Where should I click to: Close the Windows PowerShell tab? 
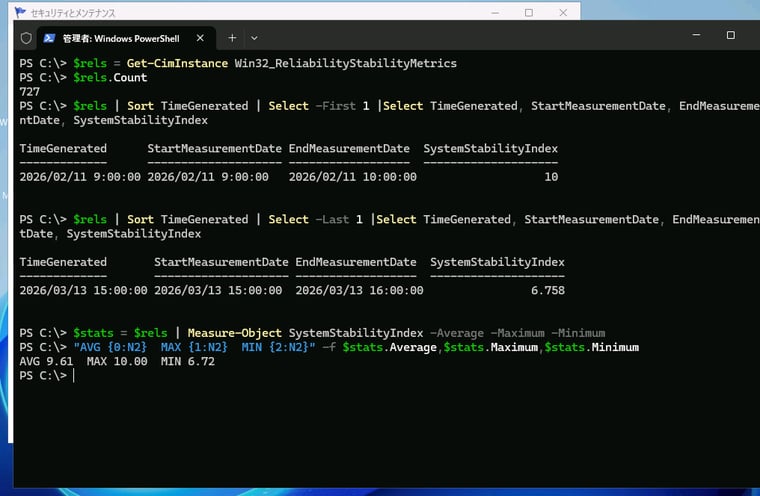click(x=200, y=38)
